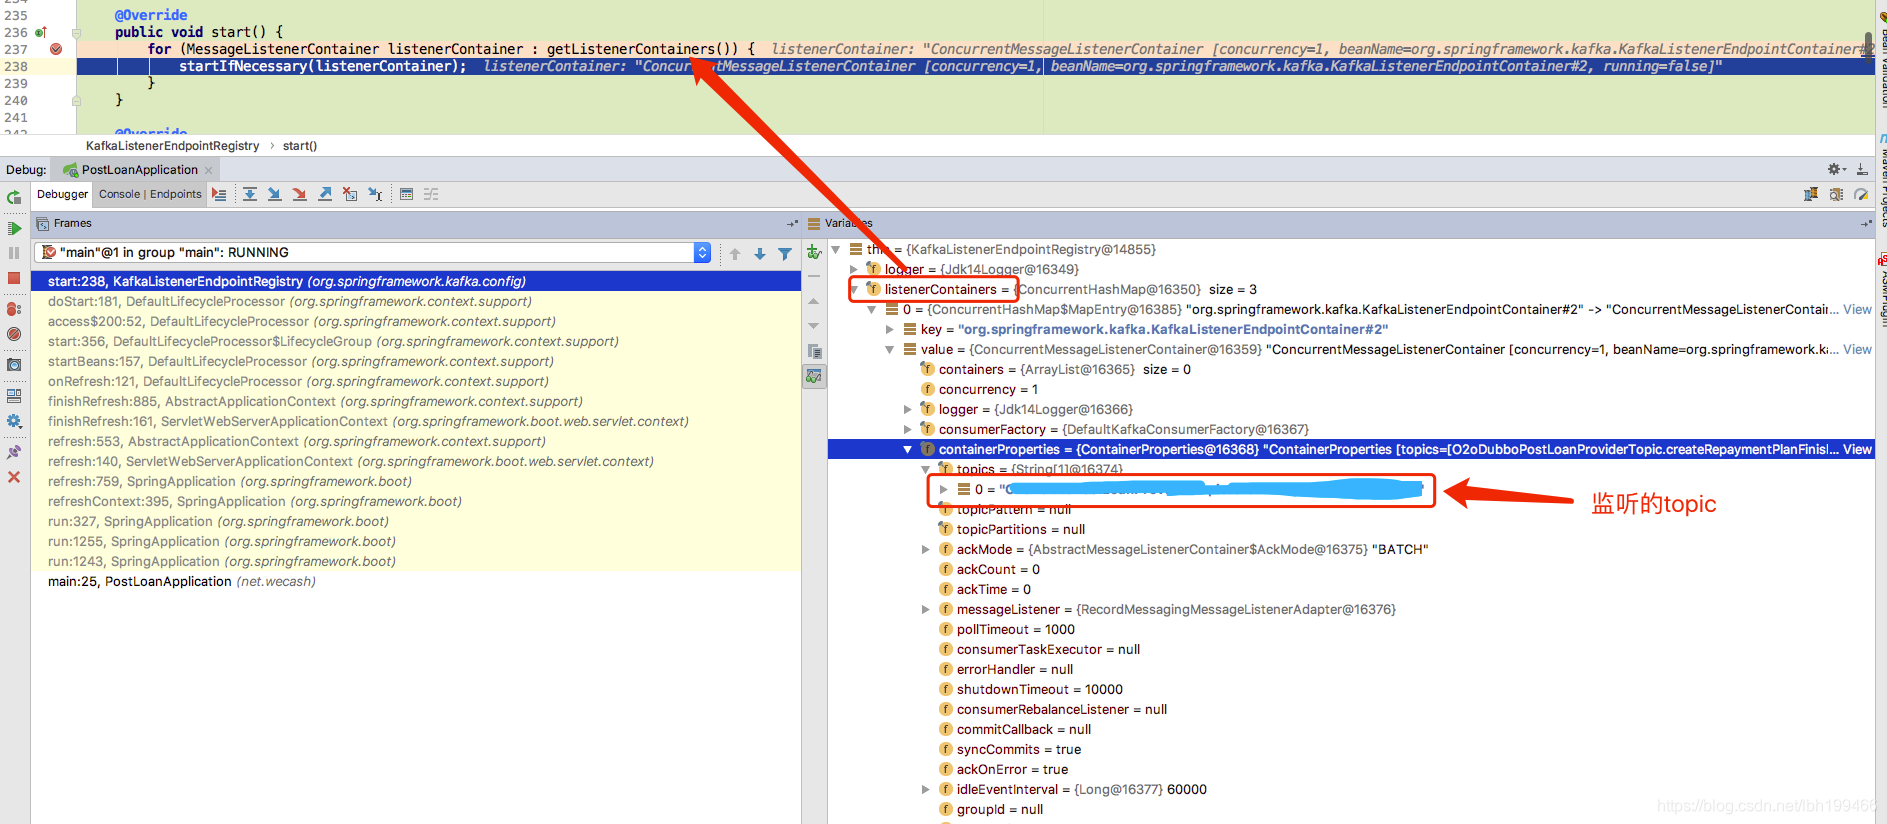The height and width of the screenshot is (824, 1887).
Task: Click the Duplicate Watch icon
Action: (814, 351)
